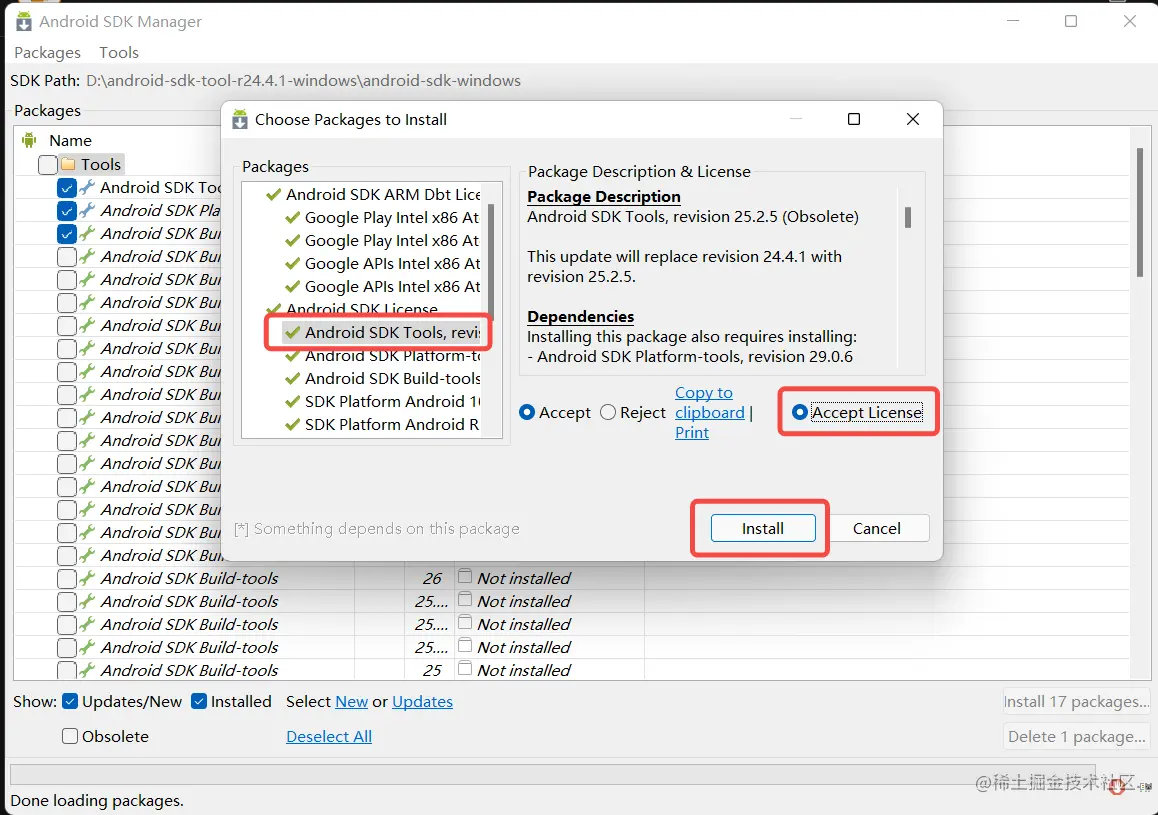Viewport: 1158px width, 815px height.
Task: Click the Dependencies heading
Action: [580, 316]
